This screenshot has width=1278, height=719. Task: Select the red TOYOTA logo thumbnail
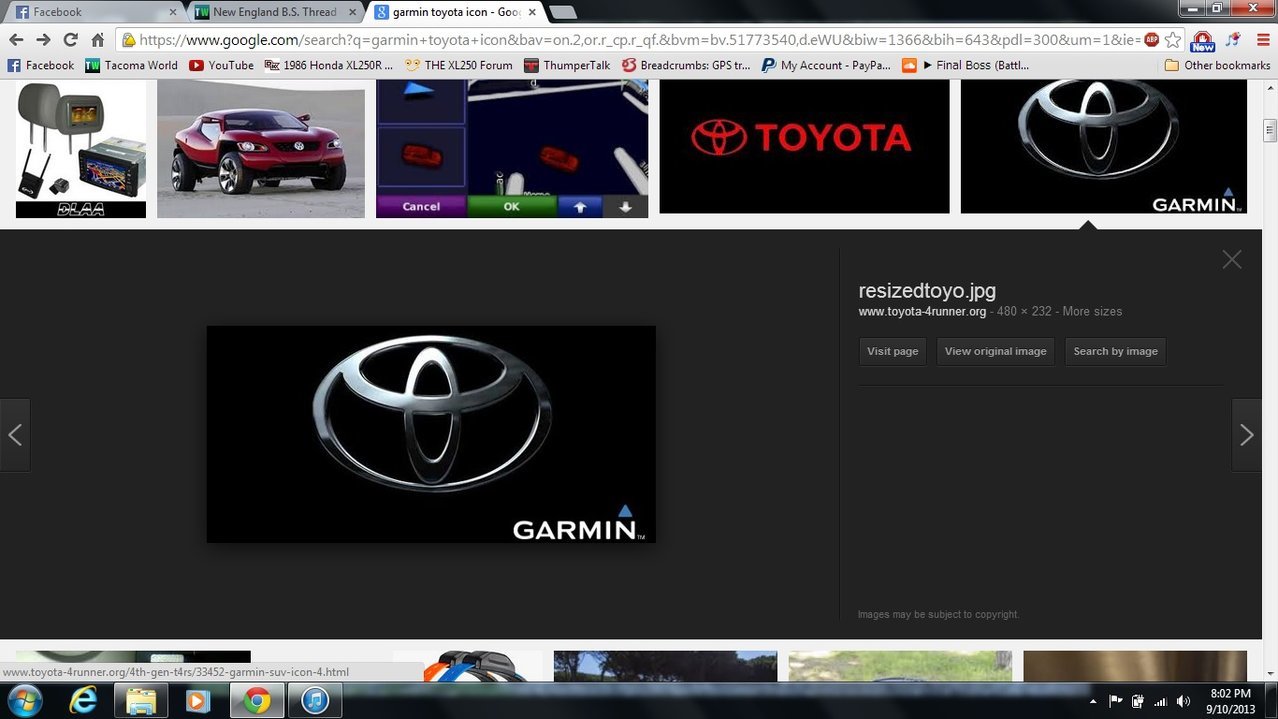[x=804, y=146]
